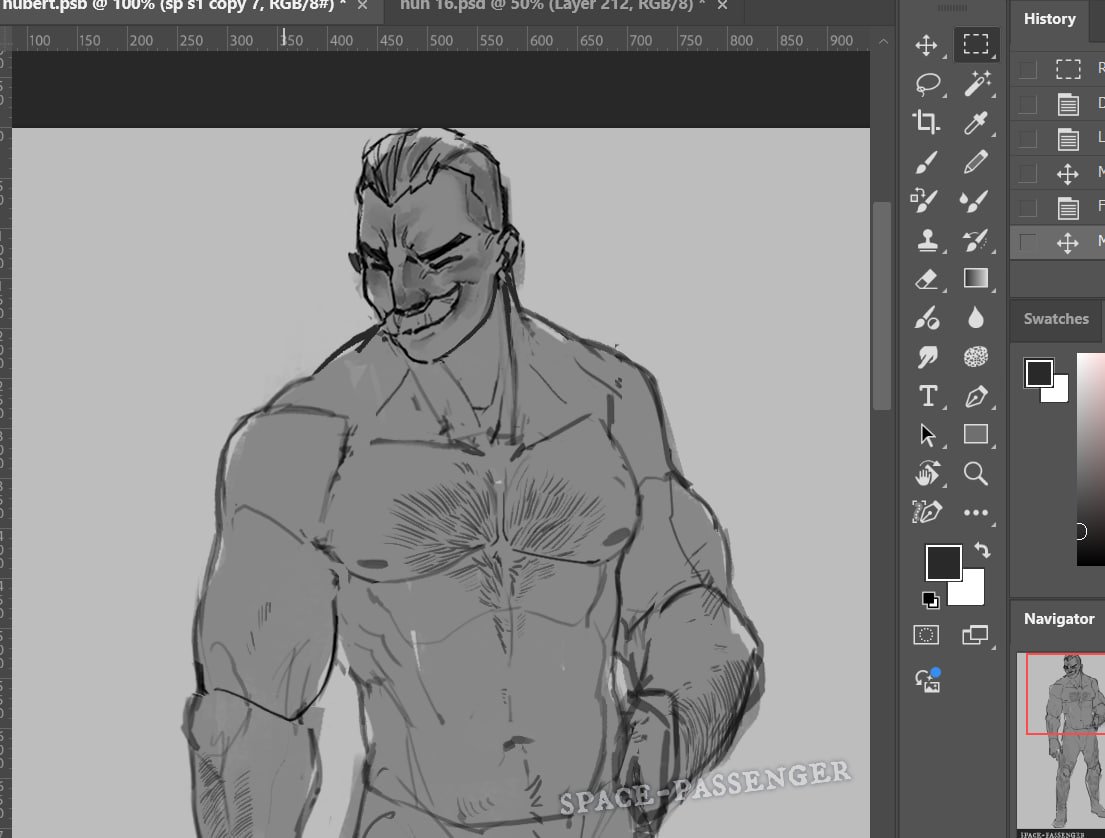
Task: Click the grip handle atop the toolbar
Action: click(952, 8)
